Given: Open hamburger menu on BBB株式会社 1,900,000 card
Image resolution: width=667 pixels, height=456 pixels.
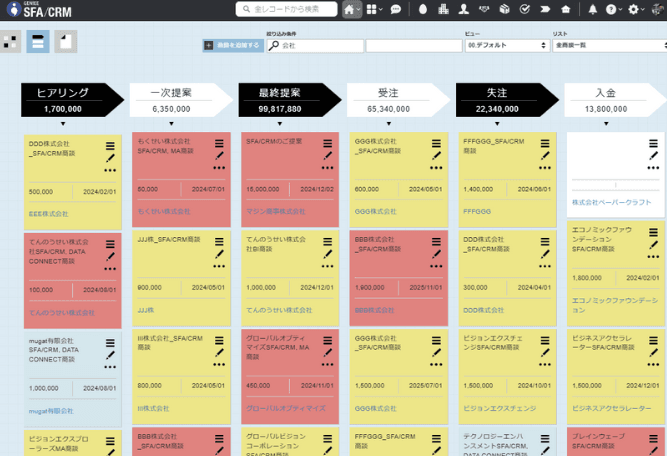Looking at the screenshot, I should point(436,242).
